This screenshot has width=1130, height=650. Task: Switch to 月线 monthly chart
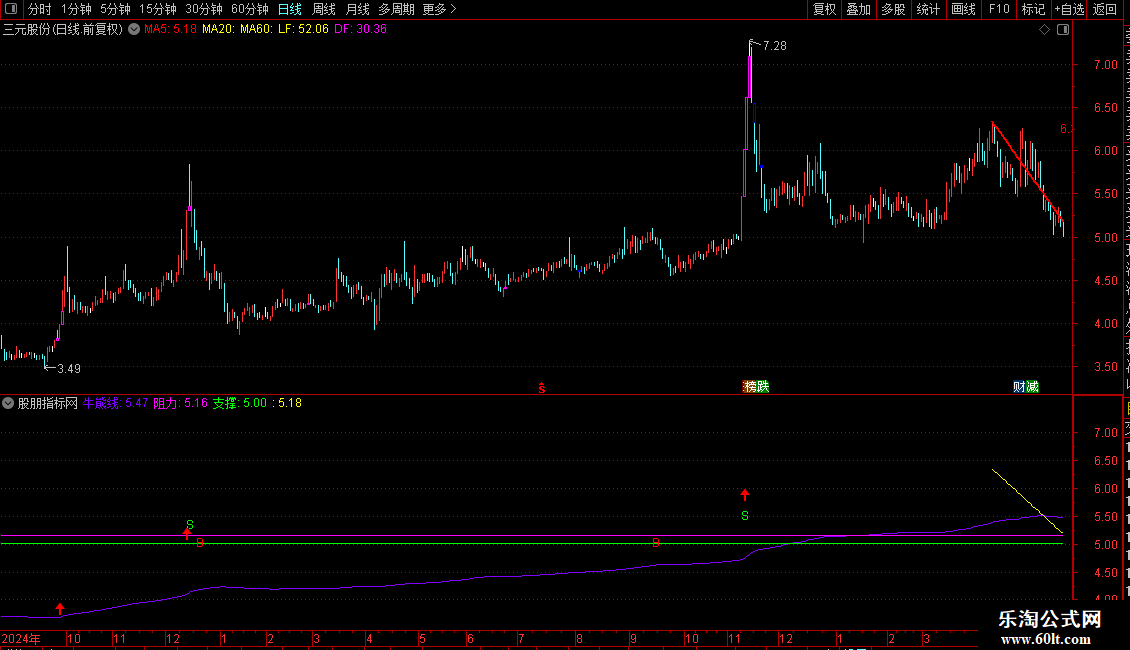(357, 9)
